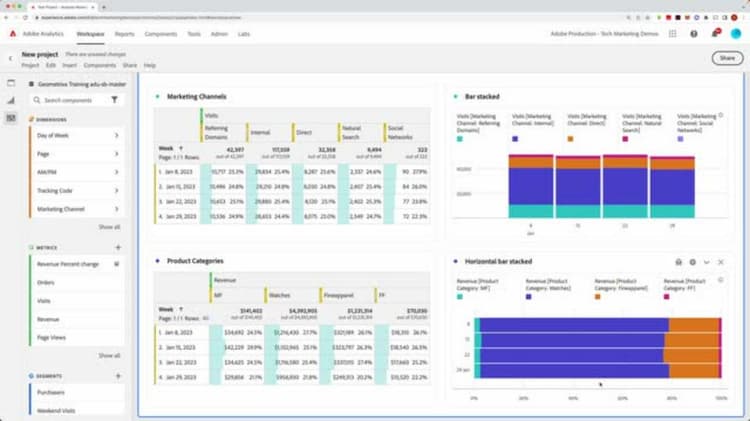The image size is (750, 421).
Task: Collapse the Horizontal bar stacked panel chevron
Action: 706,262
